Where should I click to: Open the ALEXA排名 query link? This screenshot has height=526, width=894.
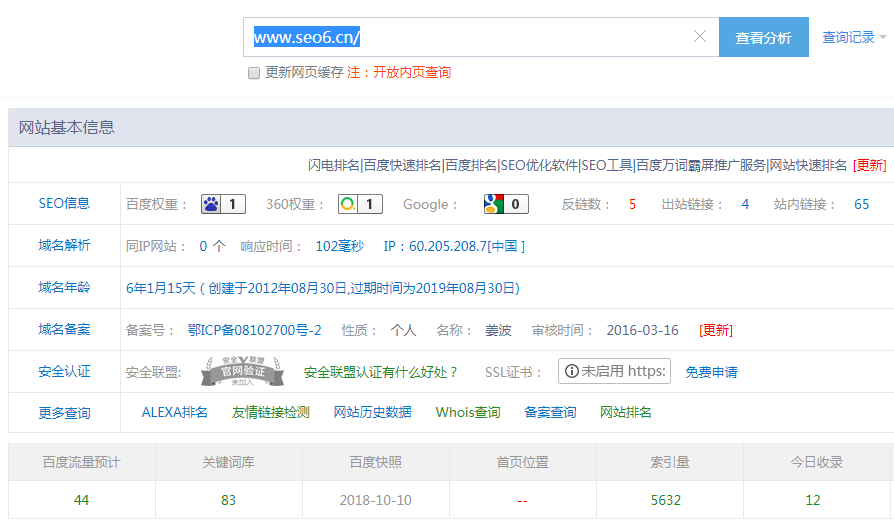coord(175,412)
